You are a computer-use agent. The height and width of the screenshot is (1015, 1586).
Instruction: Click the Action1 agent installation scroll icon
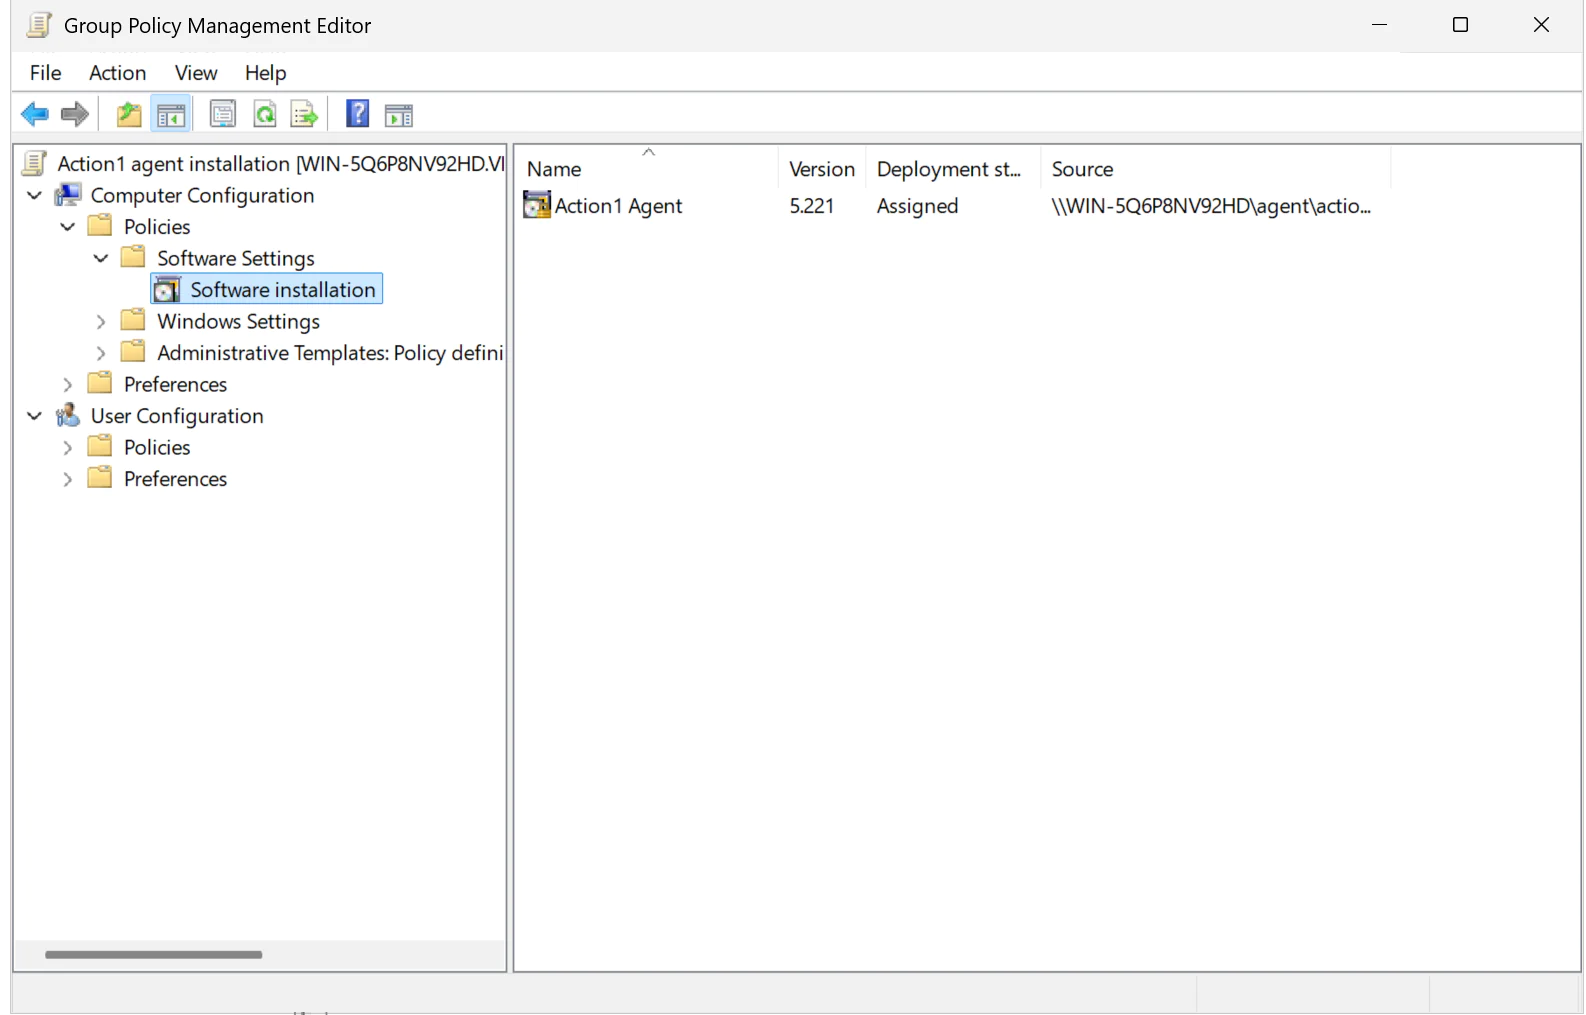tap(34, 163)
